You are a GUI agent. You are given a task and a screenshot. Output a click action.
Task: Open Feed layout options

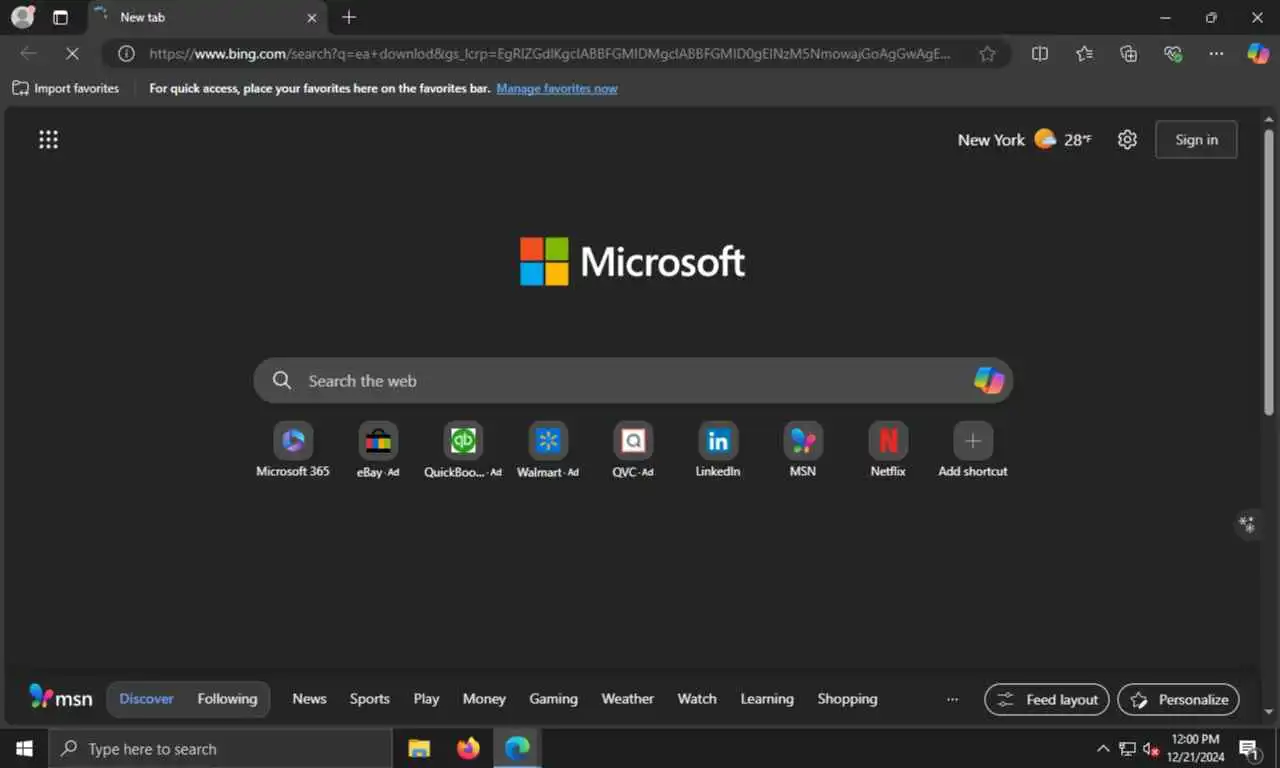click(1047, 699)
